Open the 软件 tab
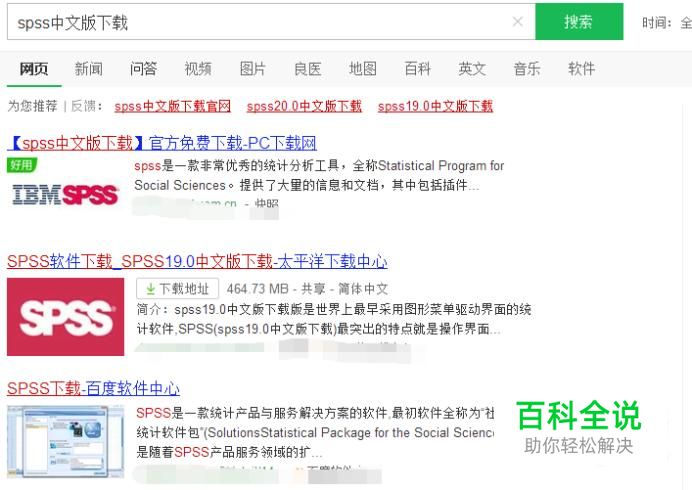The image size is (692, 490). tap(582, 69)
